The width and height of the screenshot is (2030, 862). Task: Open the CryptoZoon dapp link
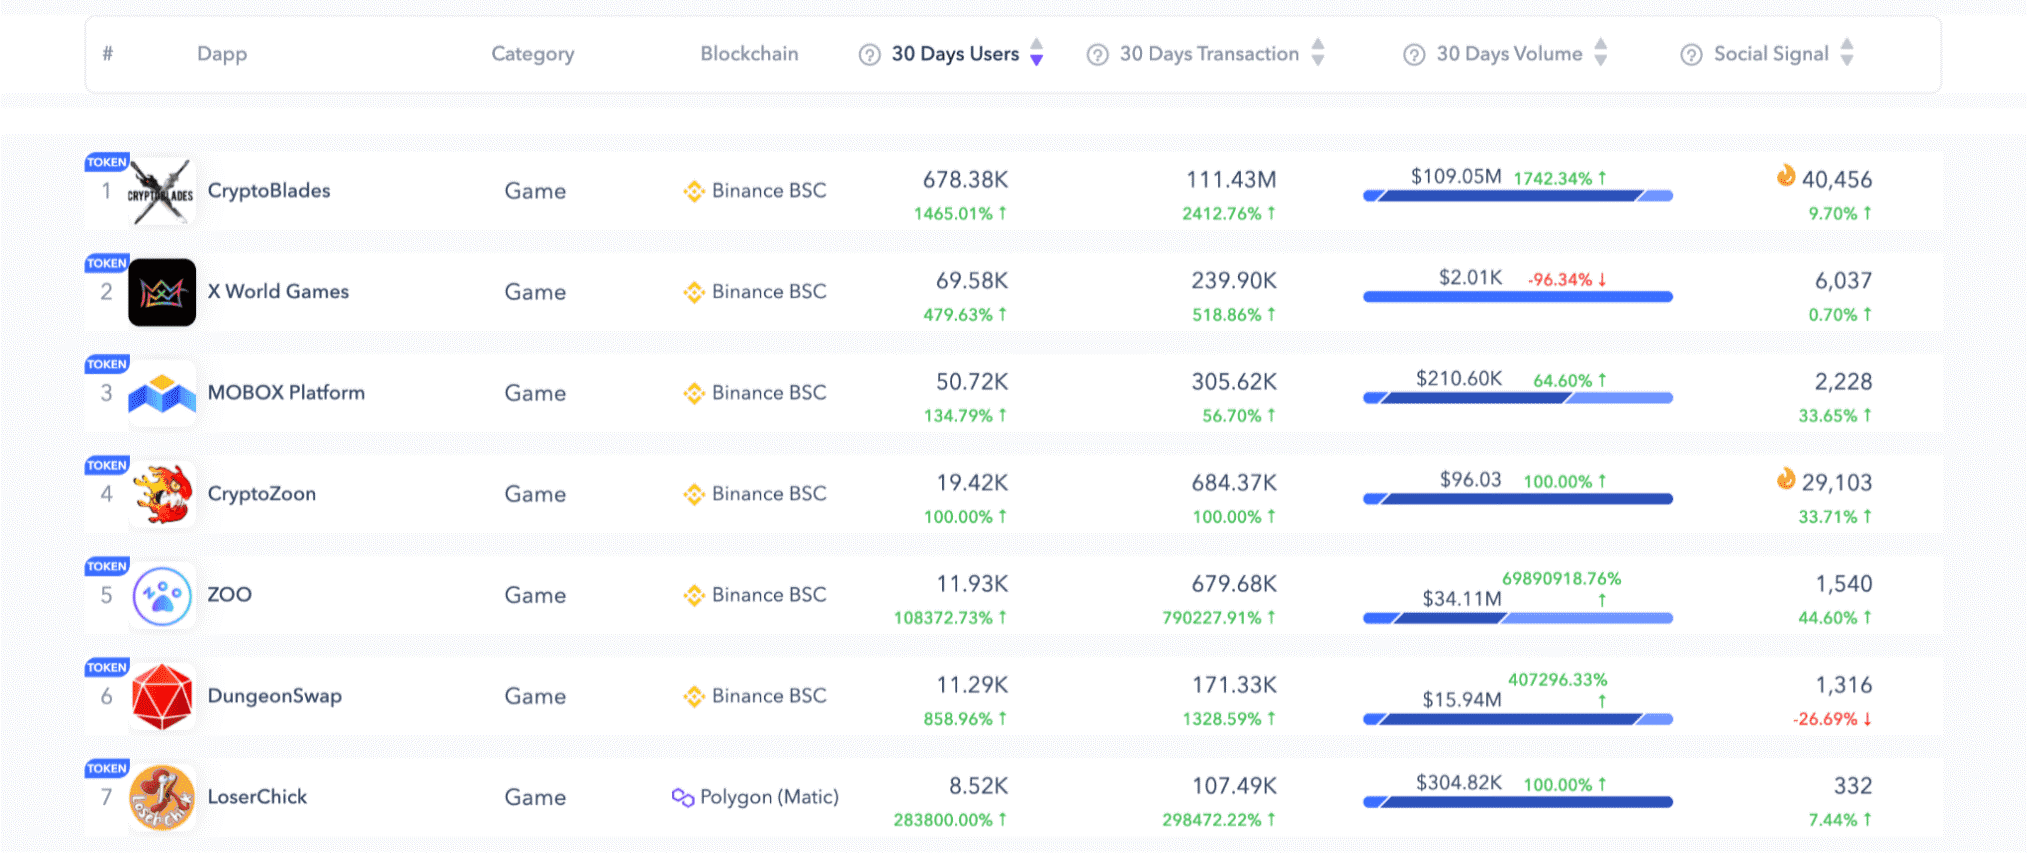click(262, 494)
